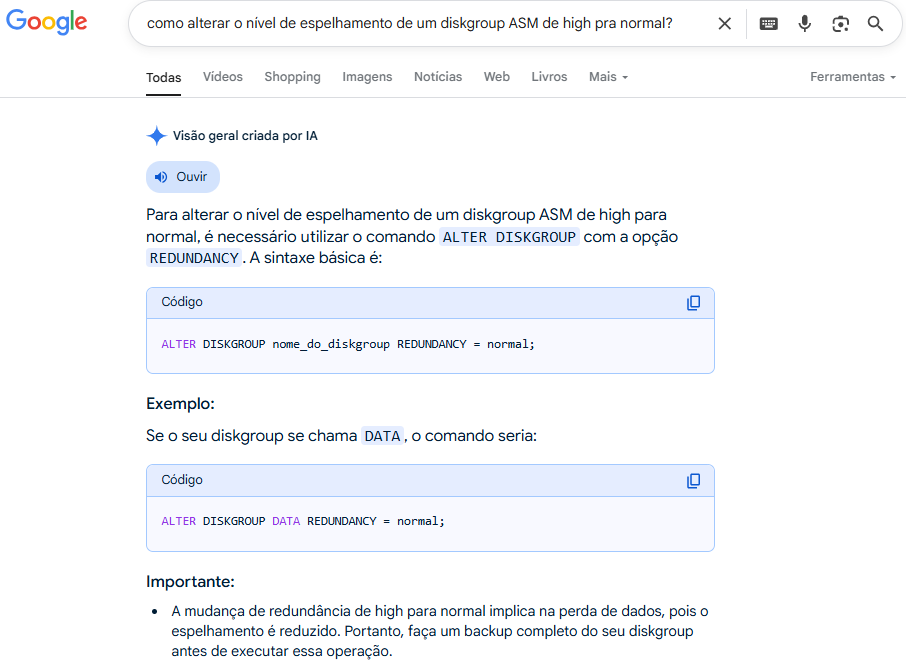906x663 pixels.
Task: Open the Ferramentas dropdown
Action: point(852,77)
